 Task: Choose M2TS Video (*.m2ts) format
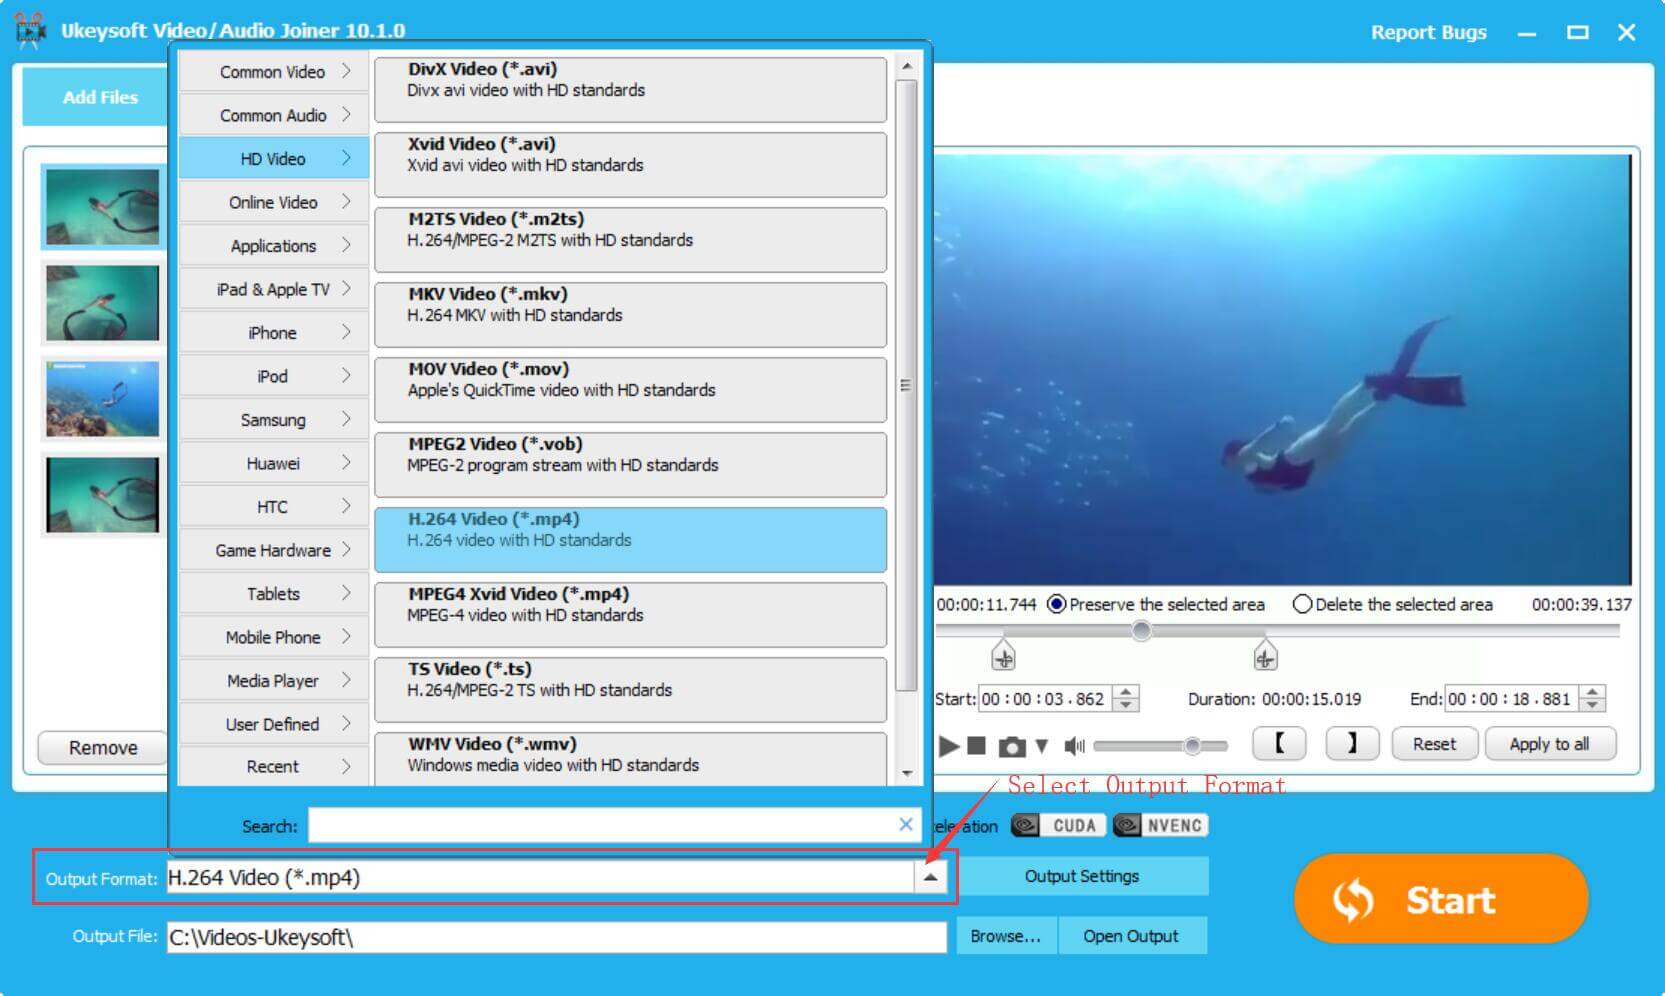pos(630,239)
